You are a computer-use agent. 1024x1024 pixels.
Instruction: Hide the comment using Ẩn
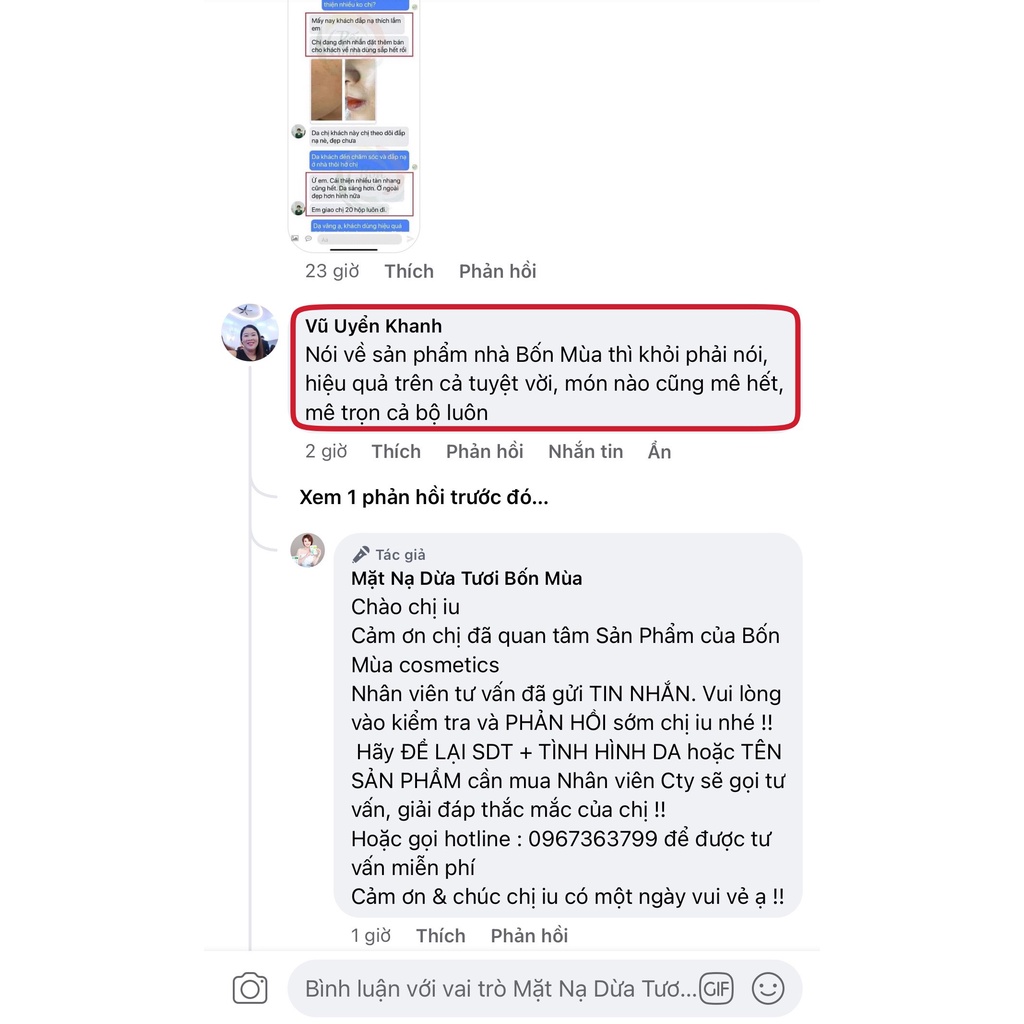(x=660, y=451)
